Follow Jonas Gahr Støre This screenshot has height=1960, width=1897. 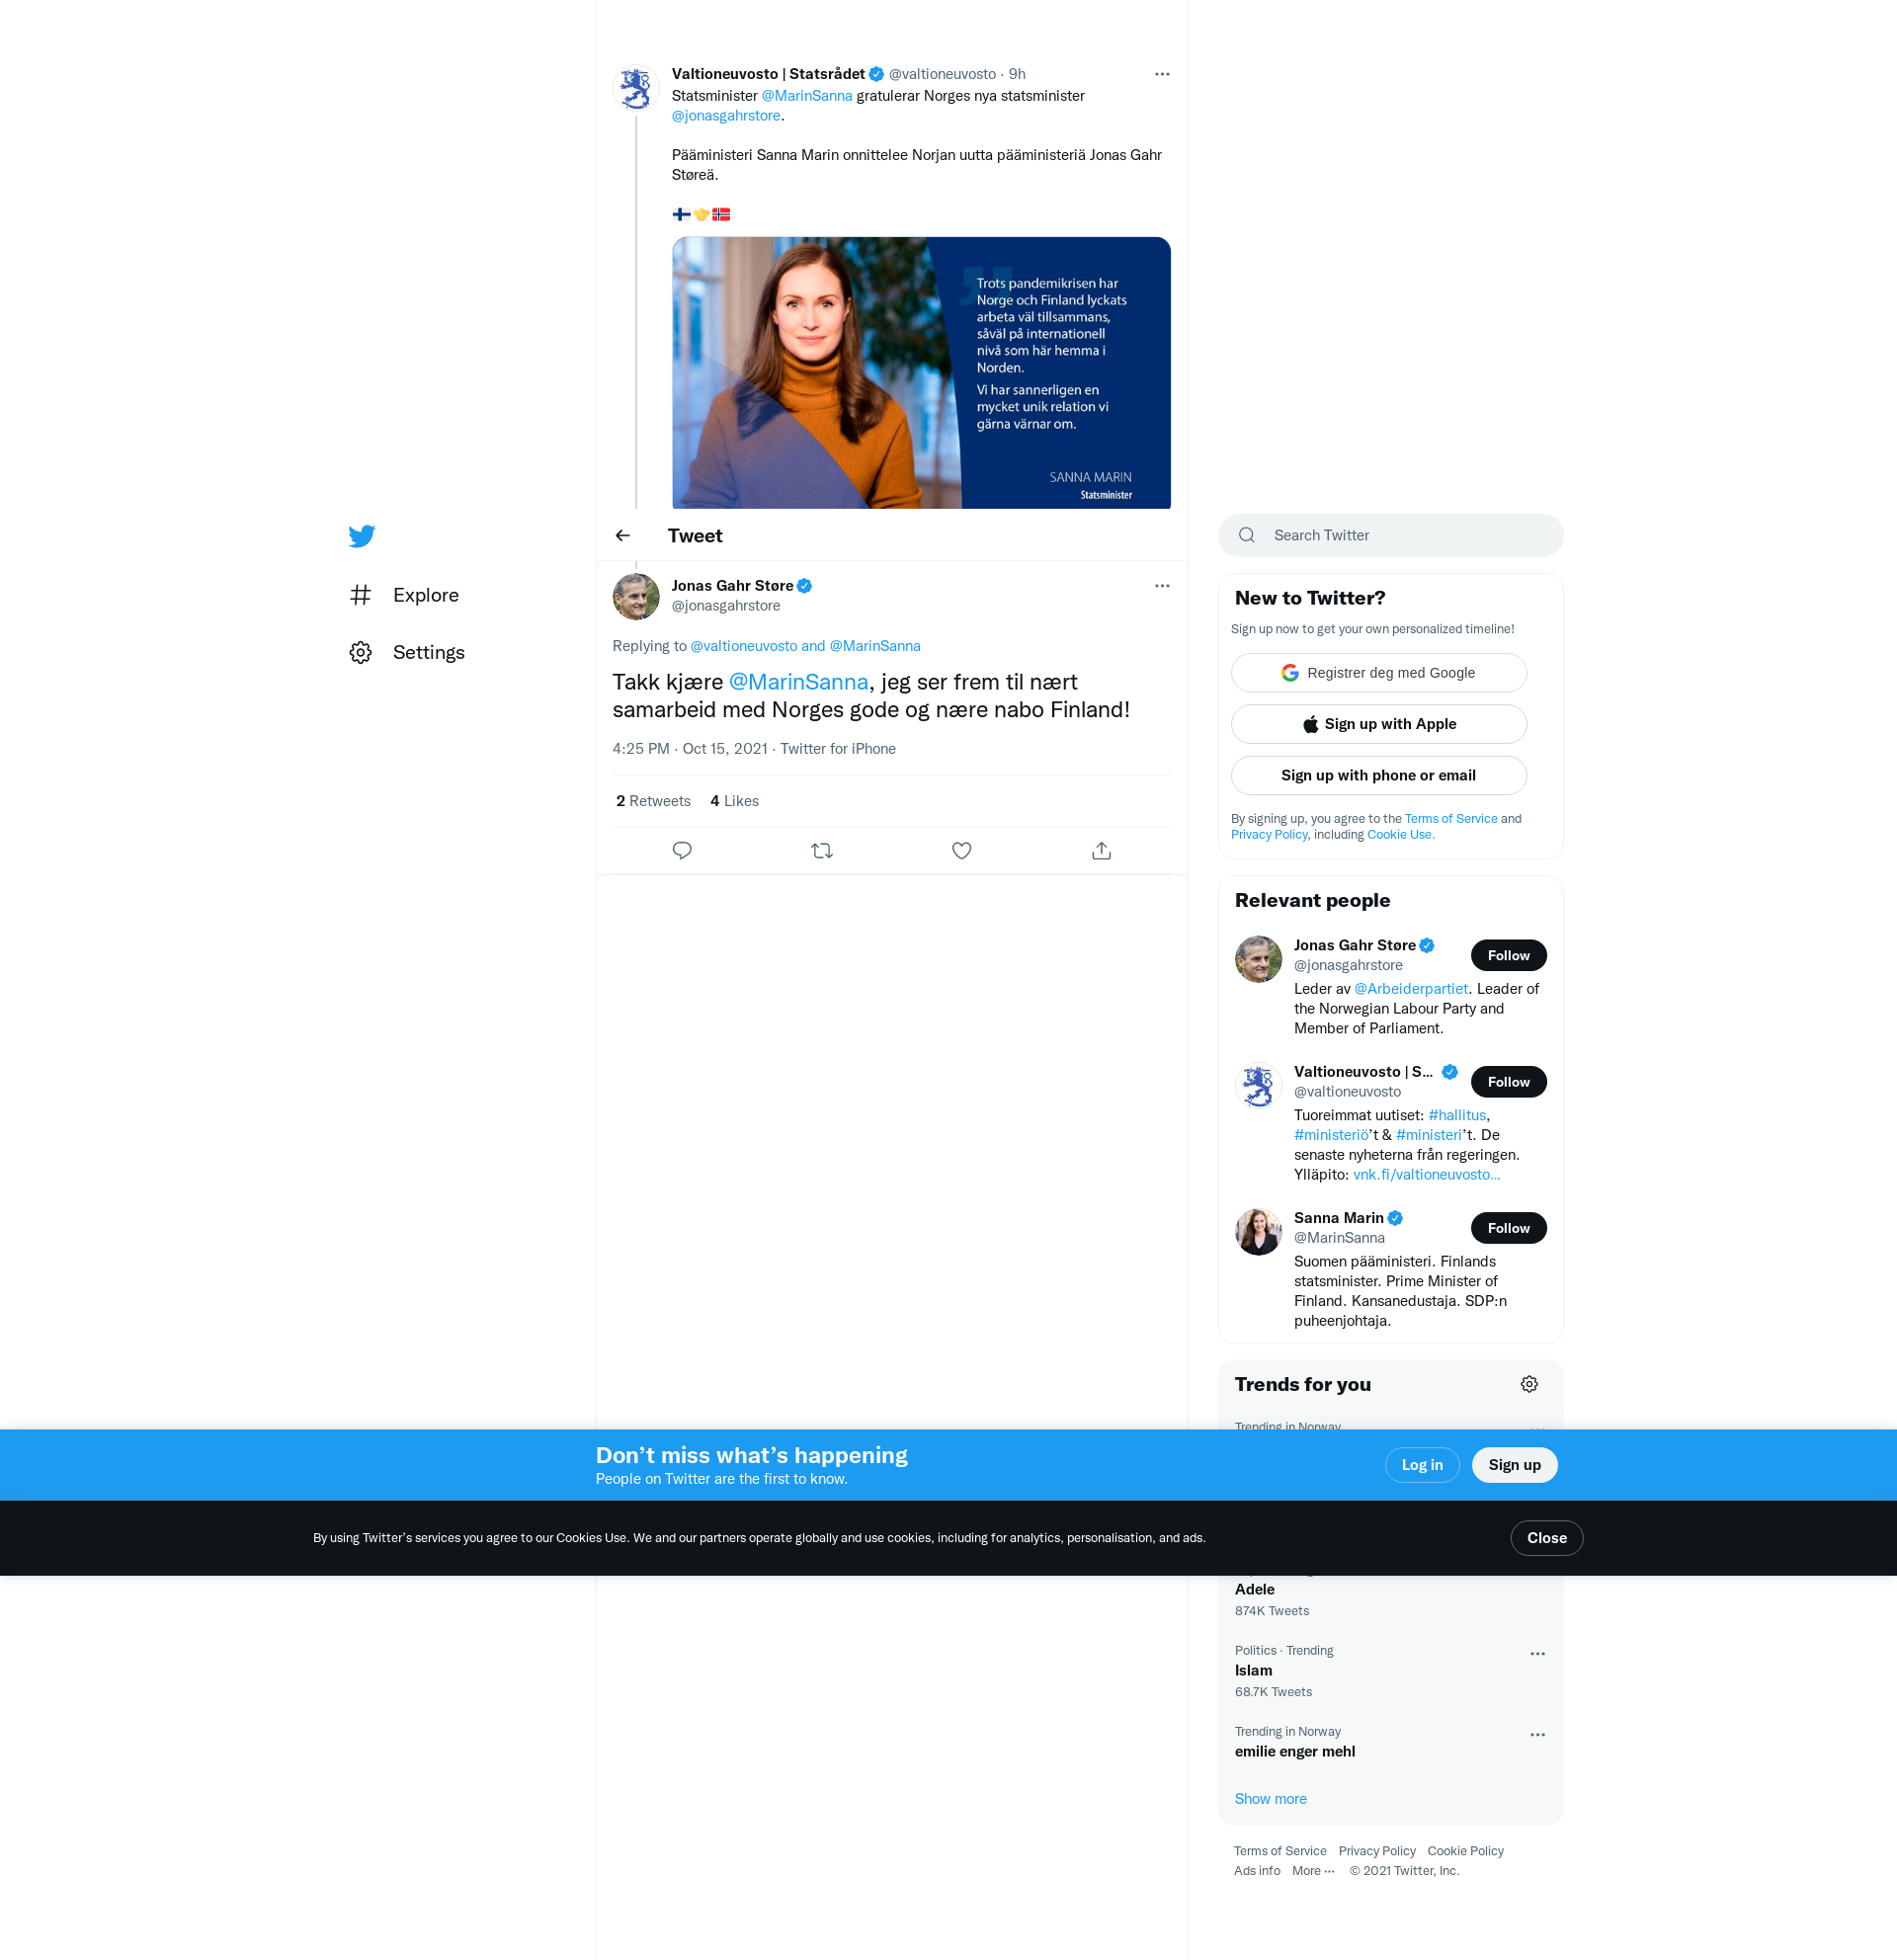tap(1508, 956)
